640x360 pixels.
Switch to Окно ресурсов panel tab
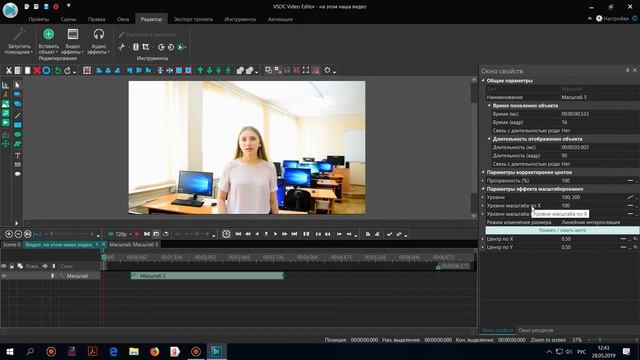click(x=536, y=330)
